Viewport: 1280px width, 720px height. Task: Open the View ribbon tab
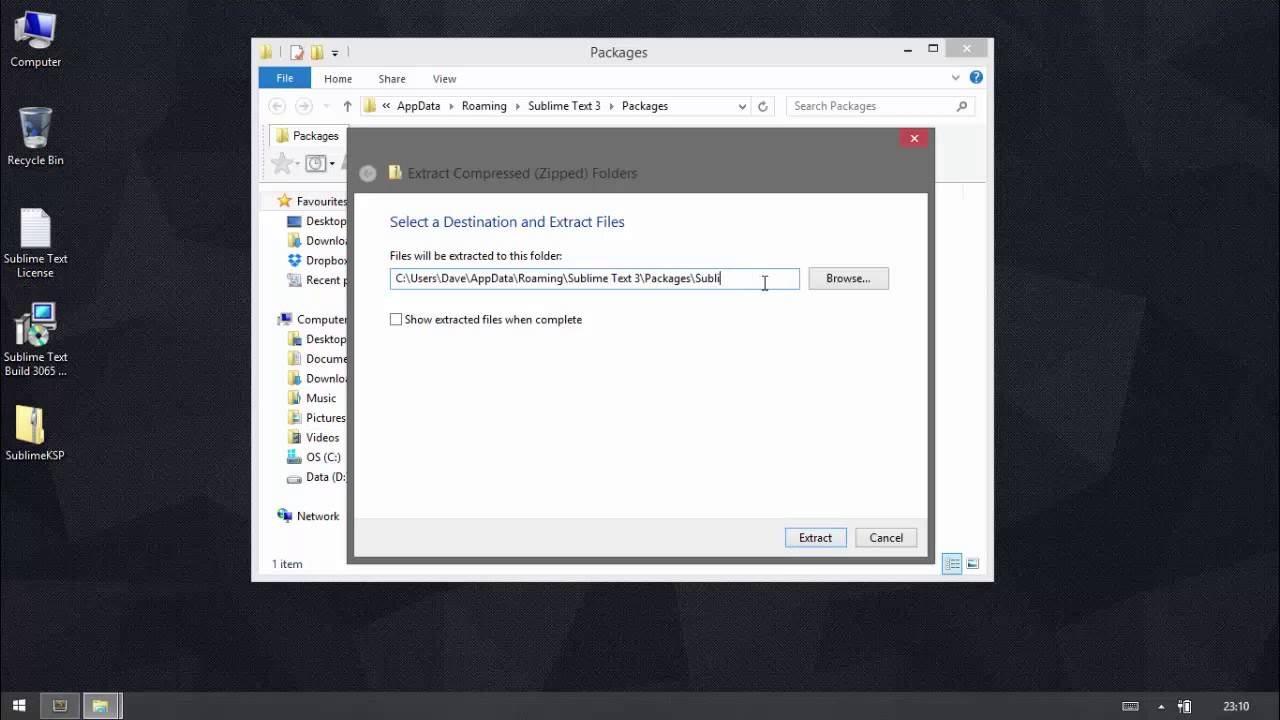click(x=444, y=79)
